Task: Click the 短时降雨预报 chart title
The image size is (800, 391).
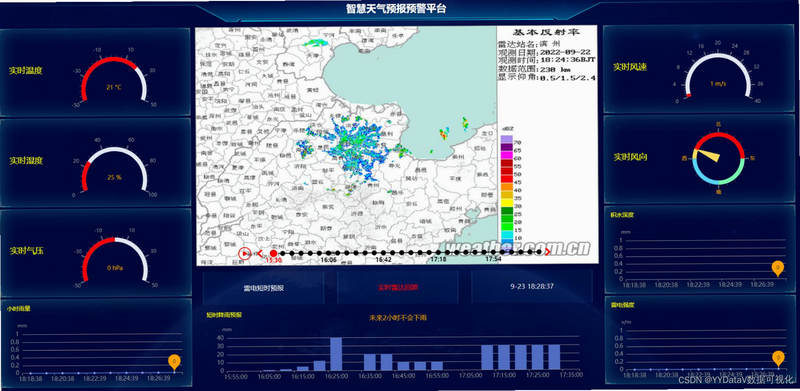Action: click(x=224, y=315)
